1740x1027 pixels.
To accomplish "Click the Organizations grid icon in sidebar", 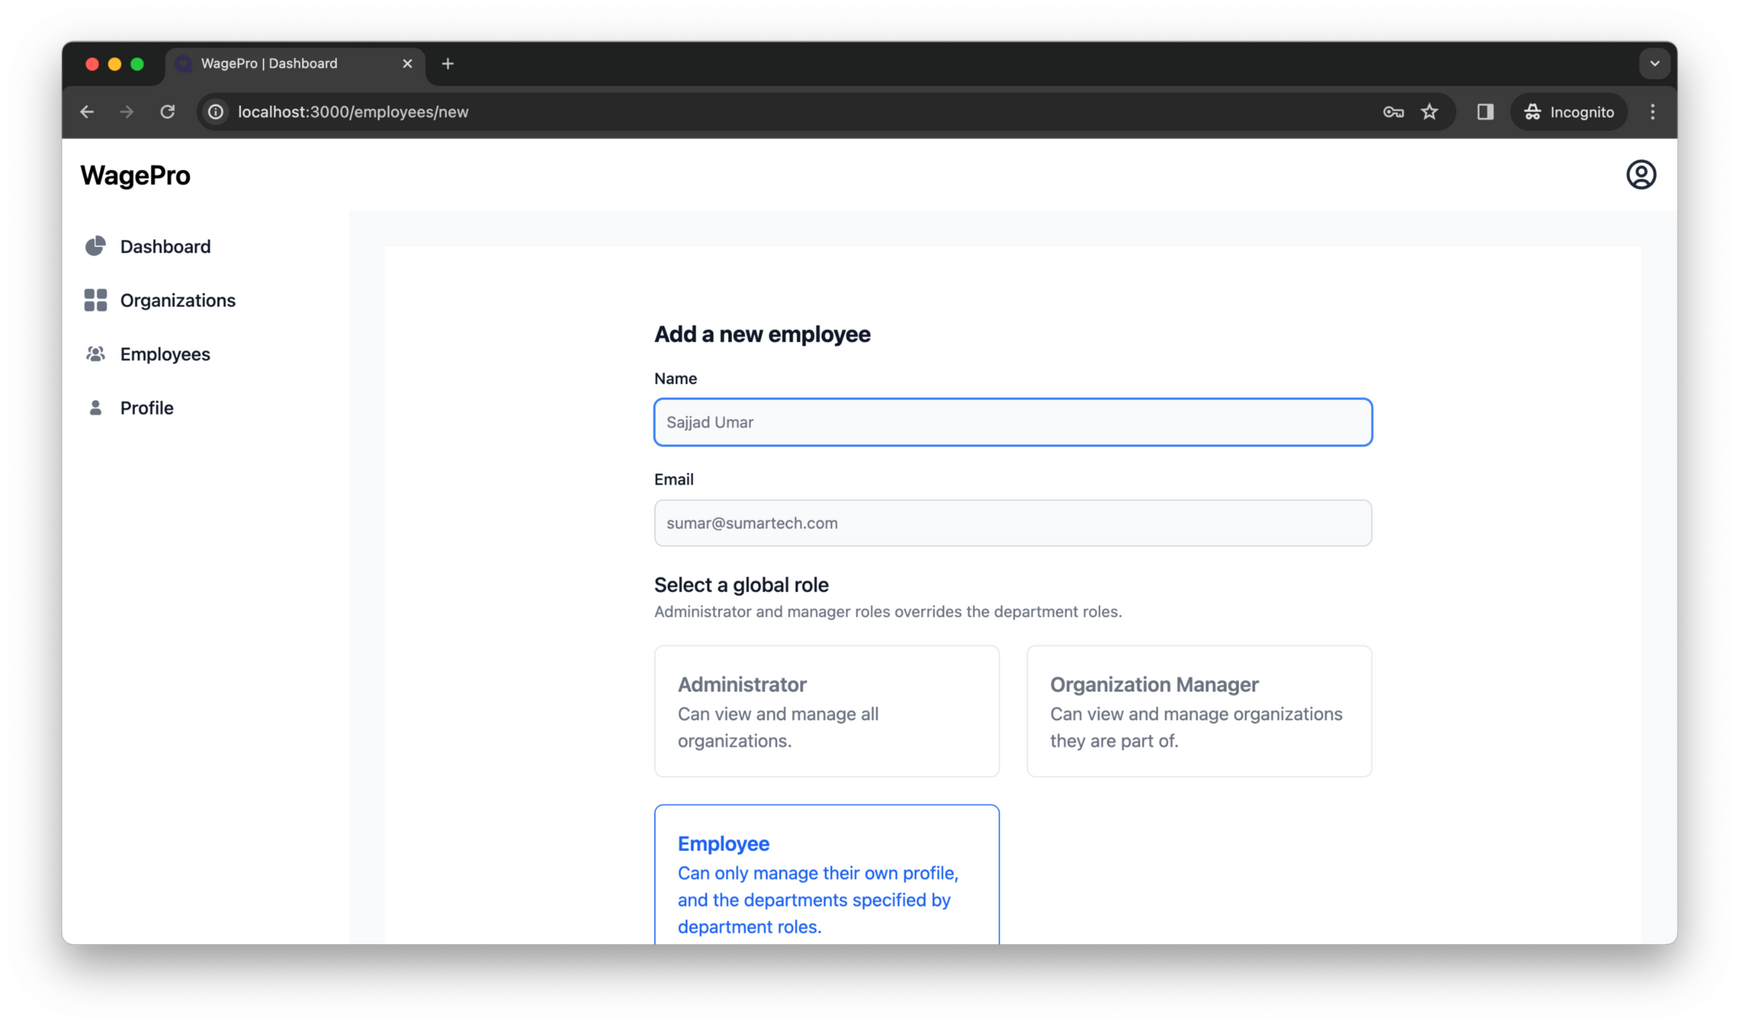I will (95, 299).
